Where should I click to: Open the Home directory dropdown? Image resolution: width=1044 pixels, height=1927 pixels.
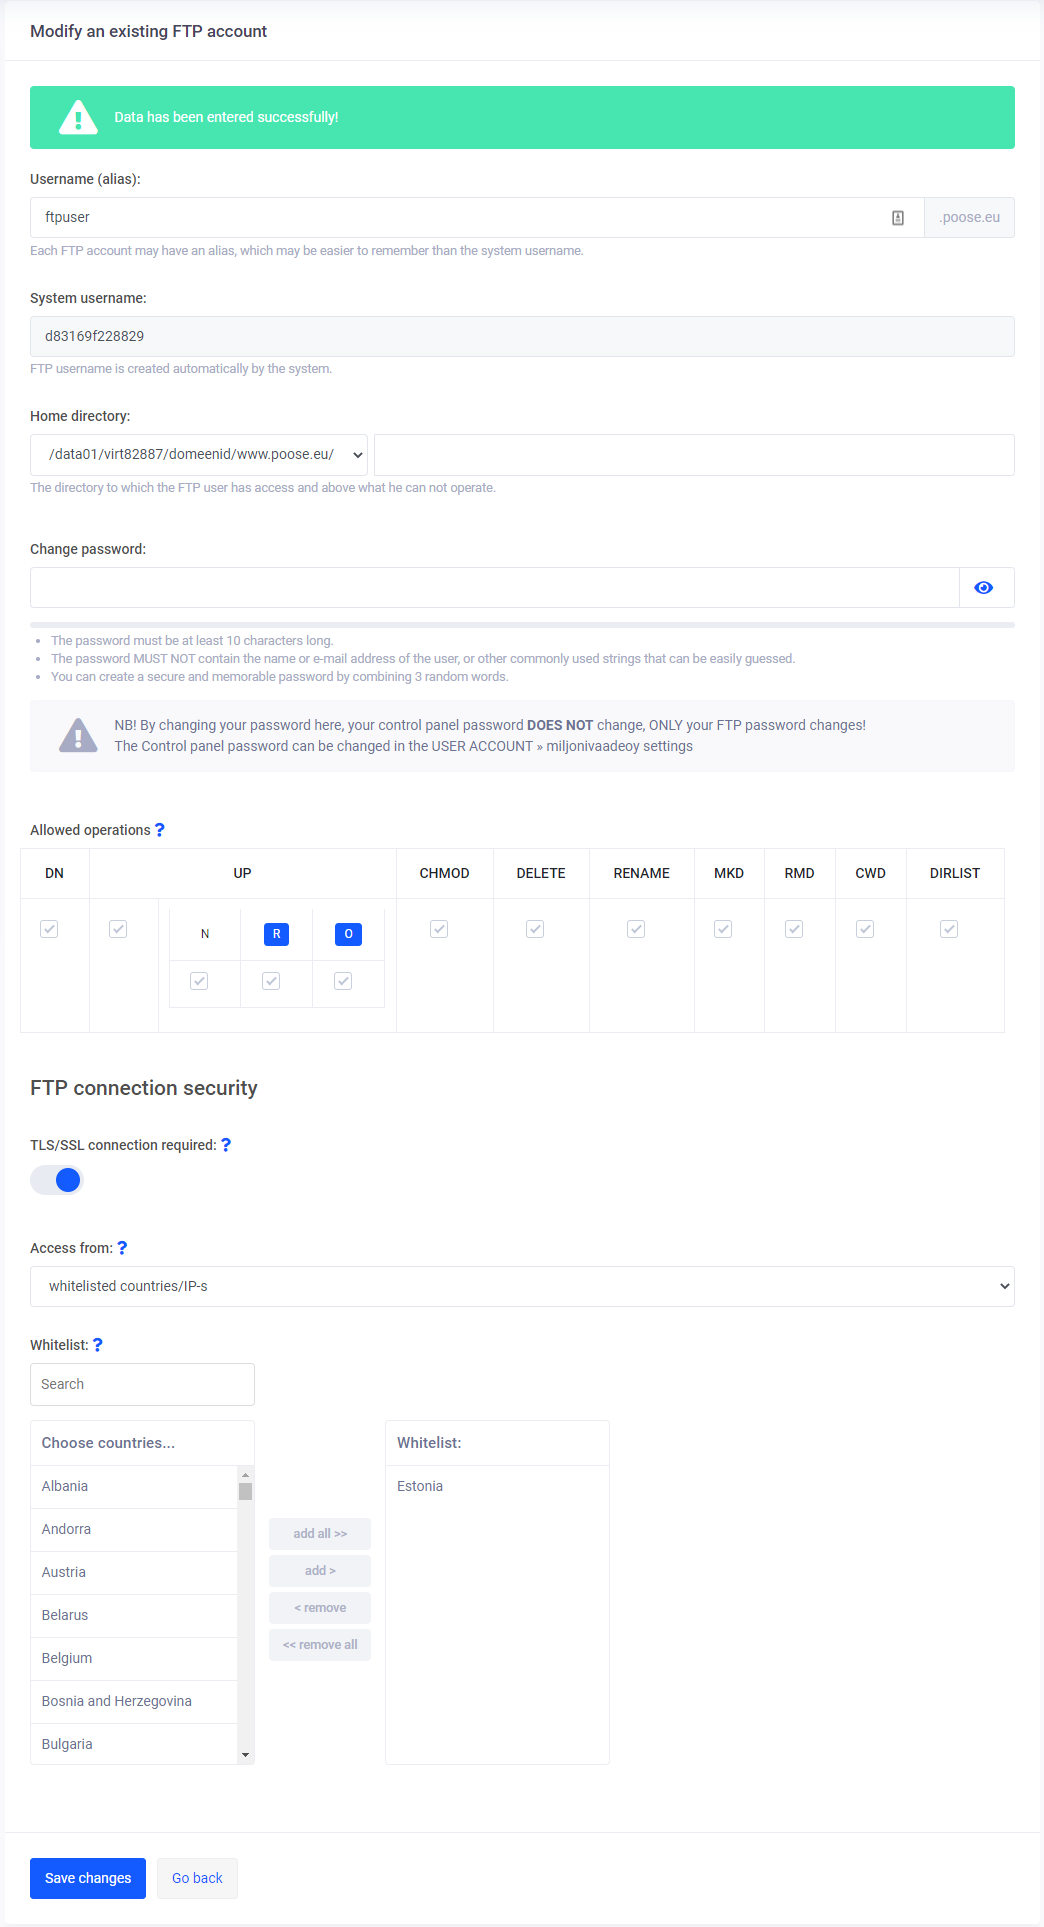click(x=199, y=455)
